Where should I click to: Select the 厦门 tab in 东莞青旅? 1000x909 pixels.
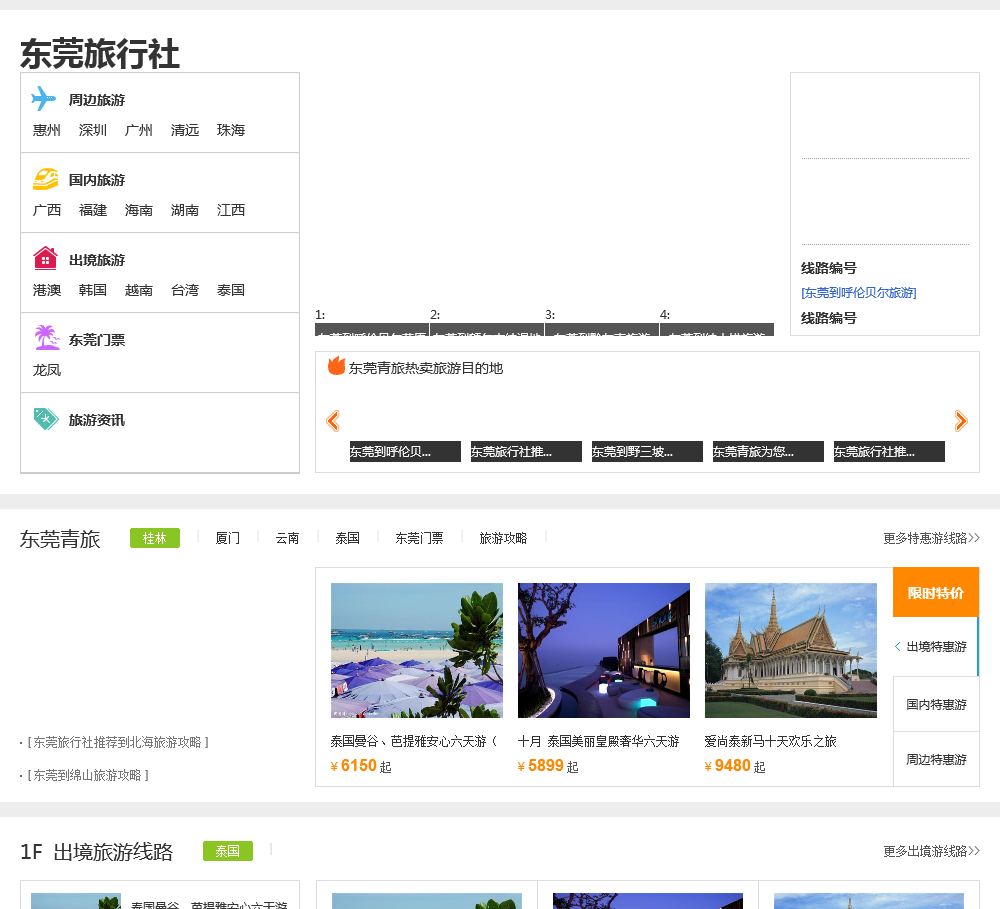click(x=227, y=538)
